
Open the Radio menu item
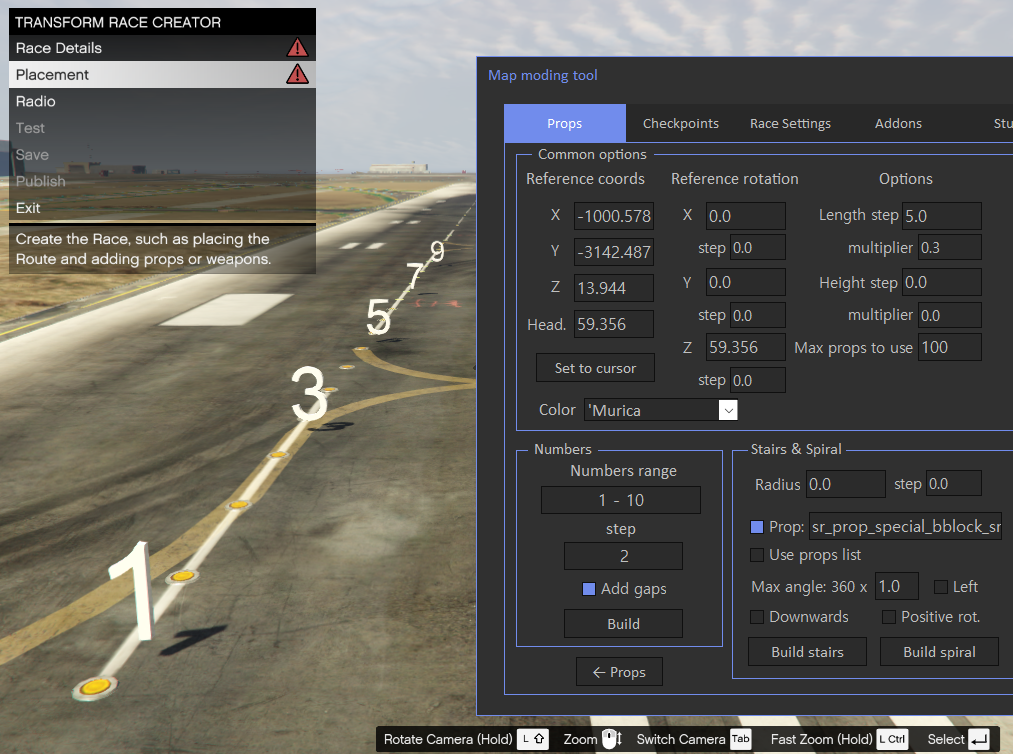coord(162,101)
